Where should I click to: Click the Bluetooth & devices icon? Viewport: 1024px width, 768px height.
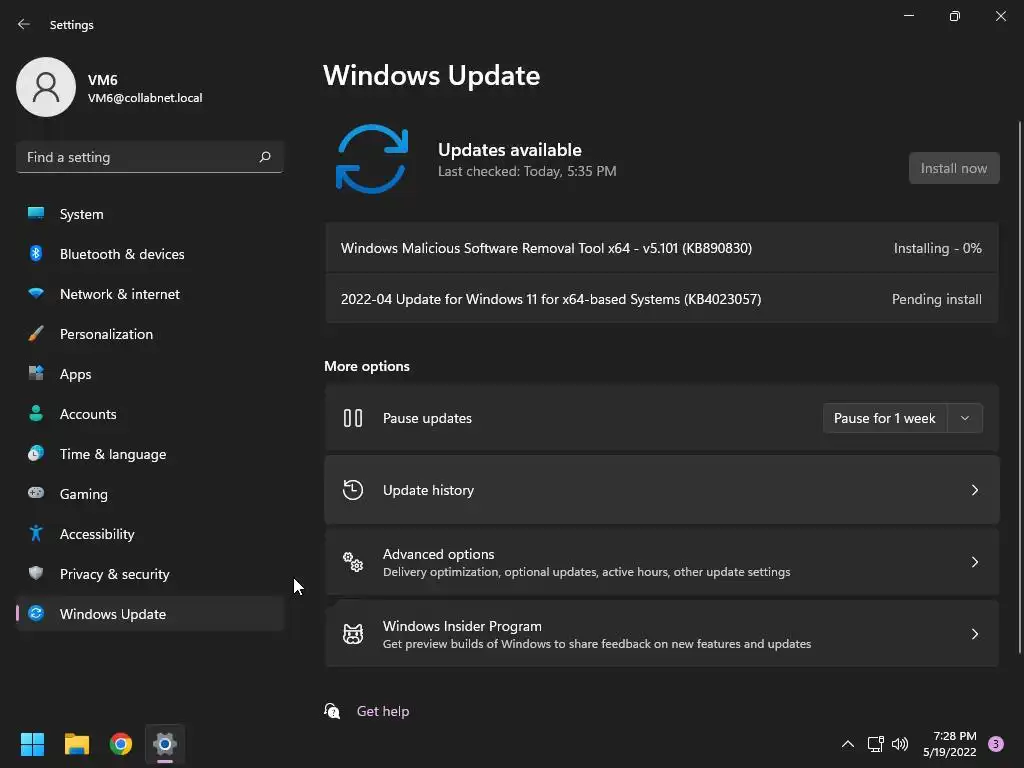point(36,253)
